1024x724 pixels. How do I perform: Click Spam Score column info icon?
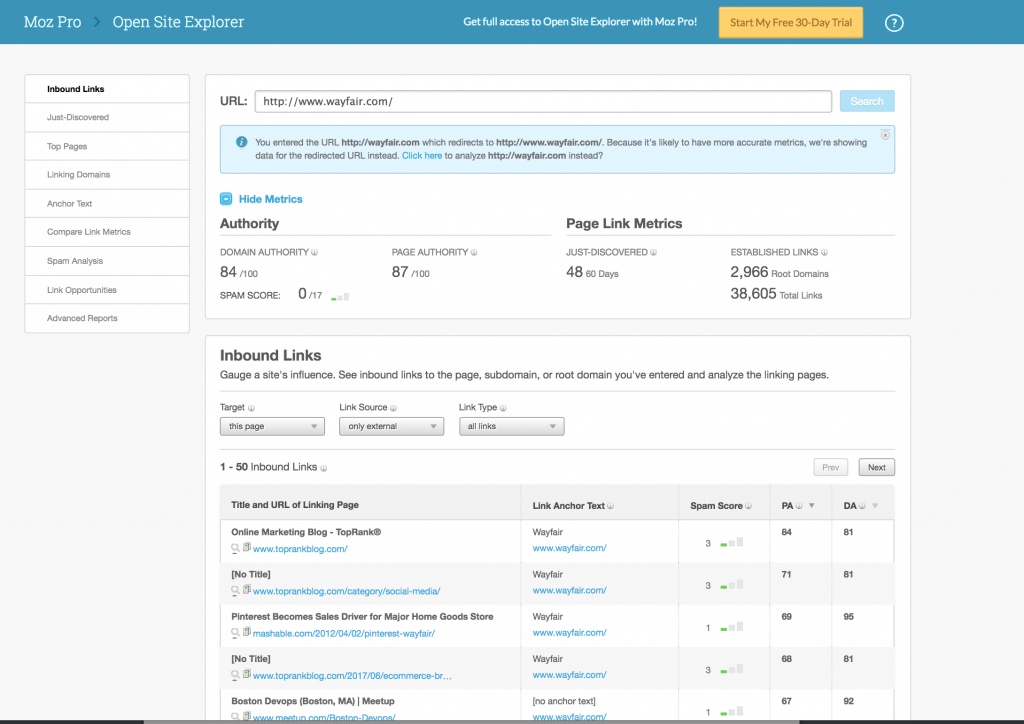(x=748, y=506)
